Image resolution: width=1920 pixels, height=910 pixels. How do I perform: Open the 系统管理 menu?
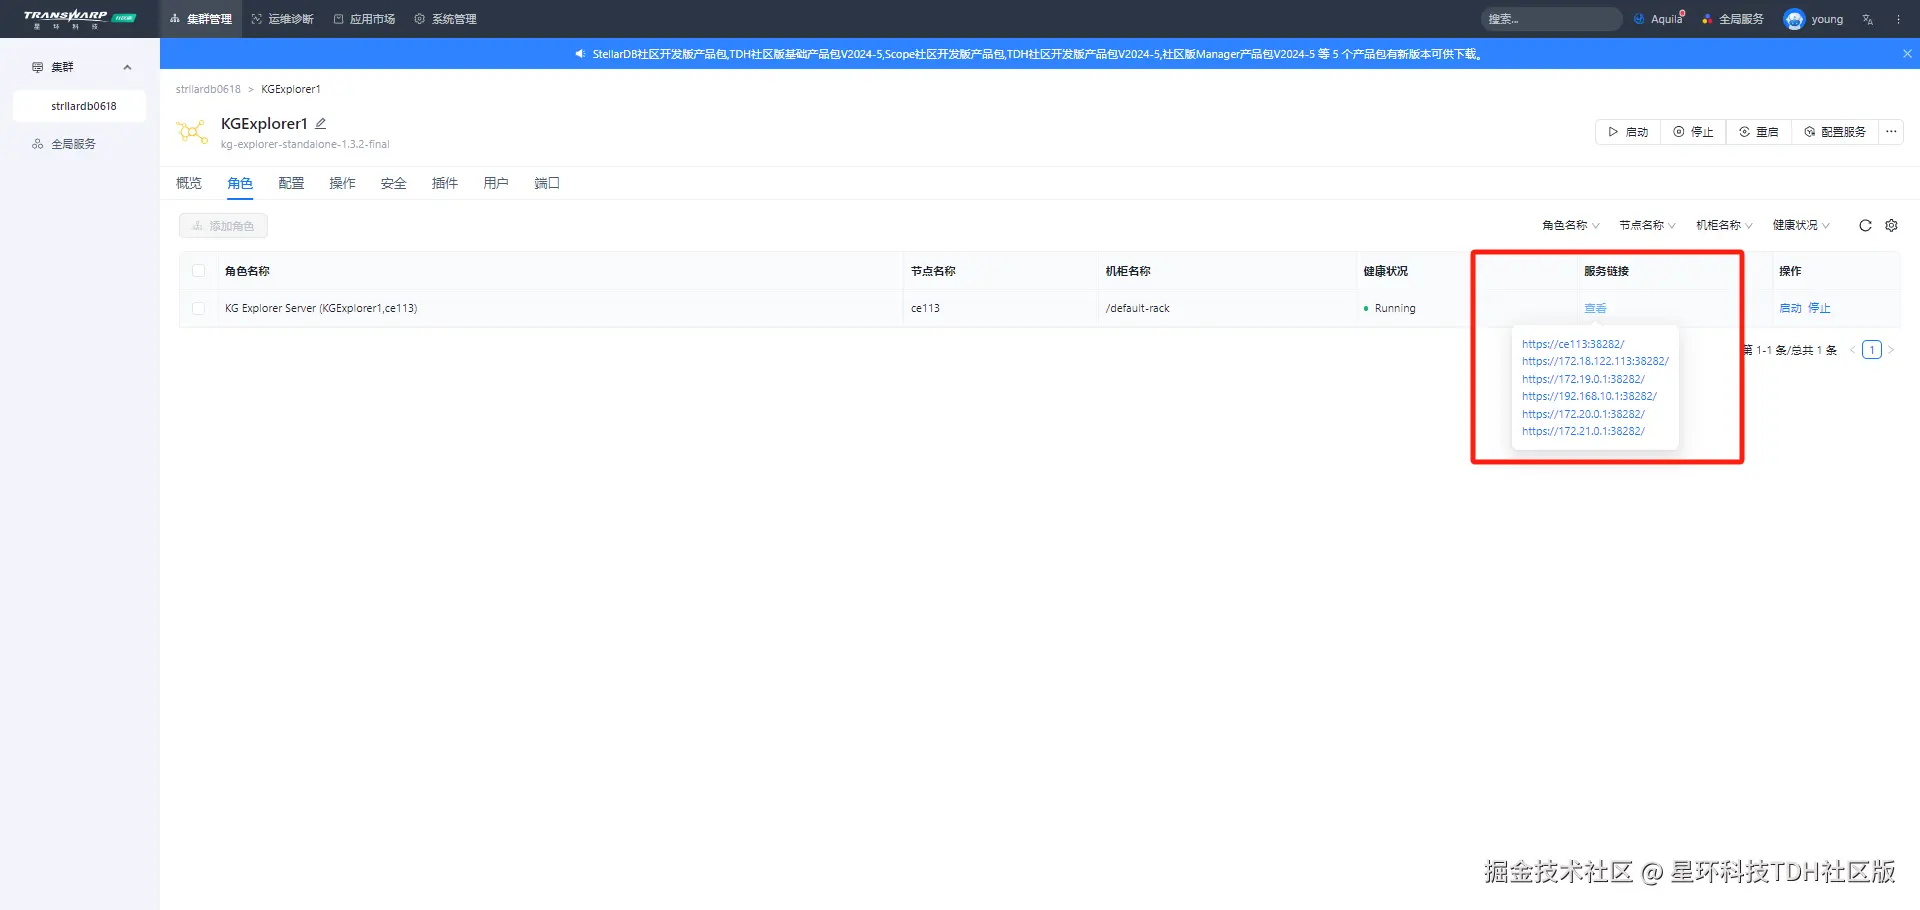pyautogui.click(x=446, y=19)
